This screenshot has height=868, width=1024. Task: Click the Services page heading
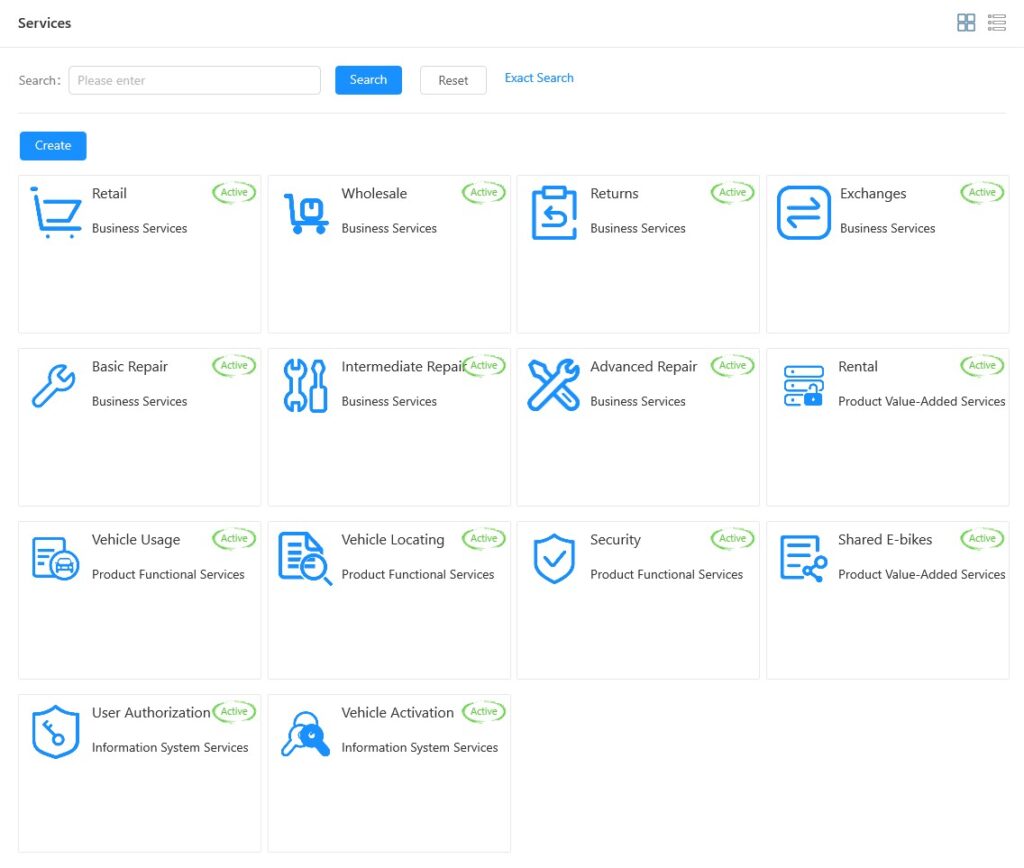click(x=44, y=23)
